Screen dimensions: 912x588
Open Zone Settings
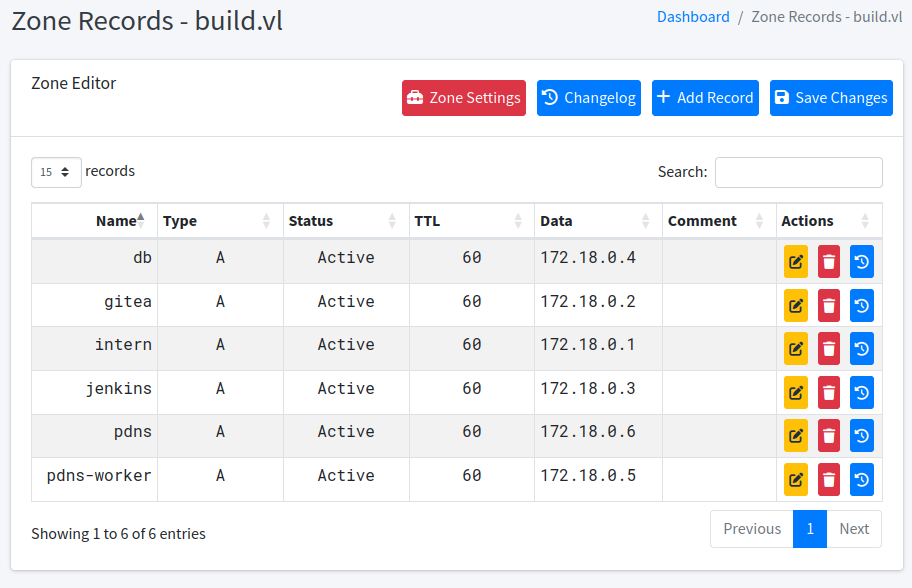pos(464,98)
